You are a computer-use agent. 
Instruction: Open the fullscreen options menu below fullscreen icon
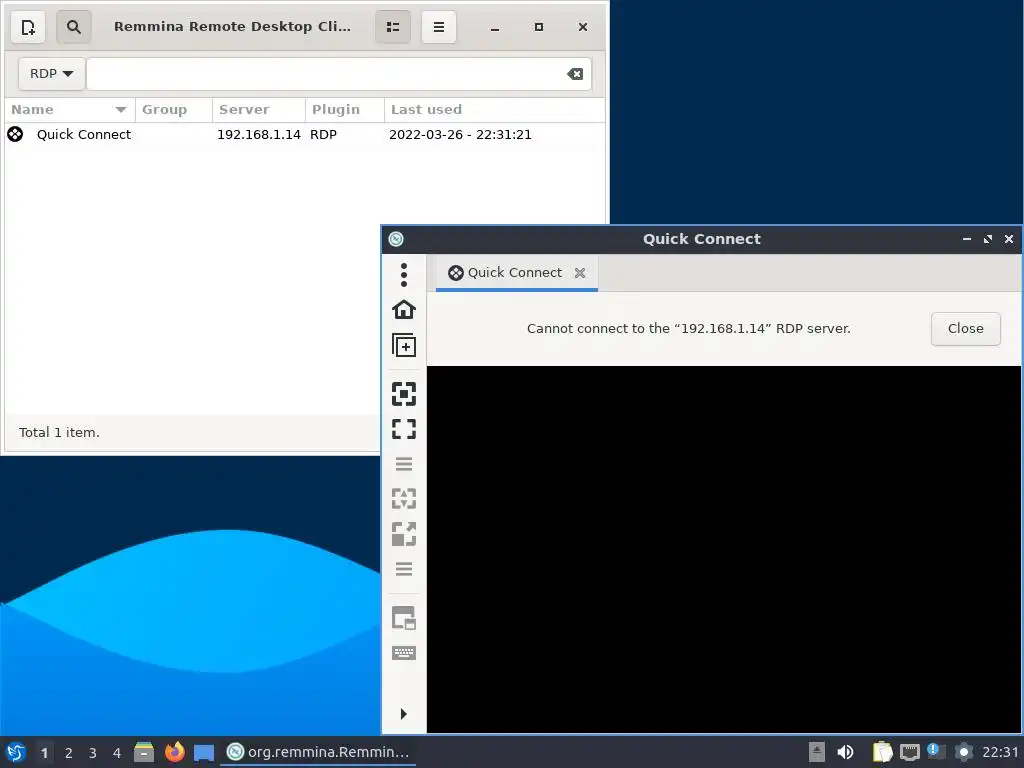point(404,464)
